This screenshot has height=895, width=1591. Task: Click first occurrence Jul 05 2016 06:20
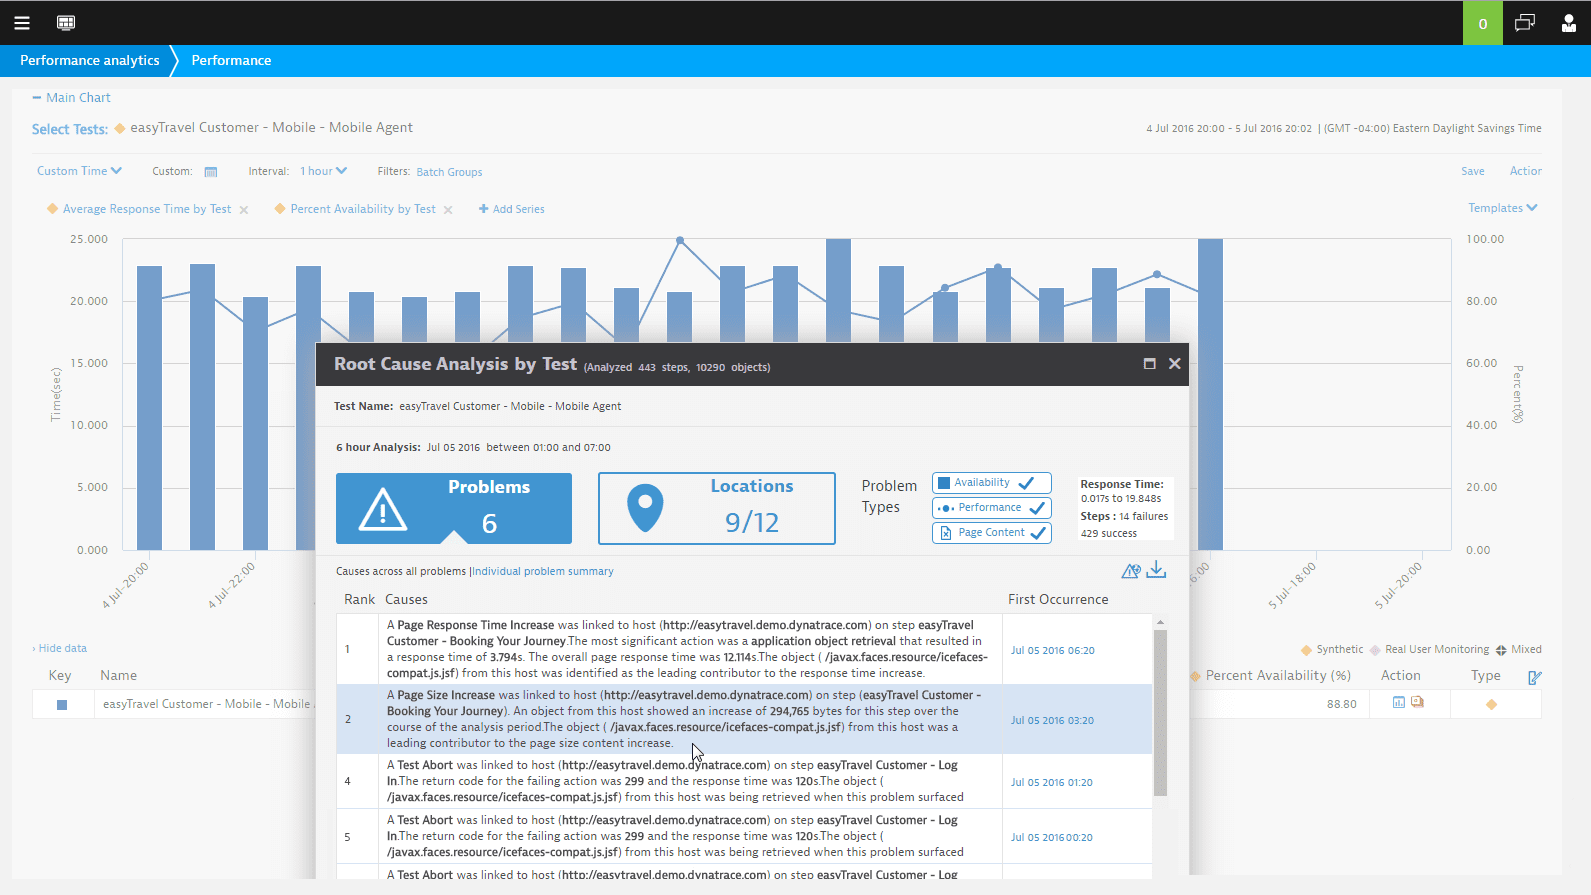click(1052, 651)
